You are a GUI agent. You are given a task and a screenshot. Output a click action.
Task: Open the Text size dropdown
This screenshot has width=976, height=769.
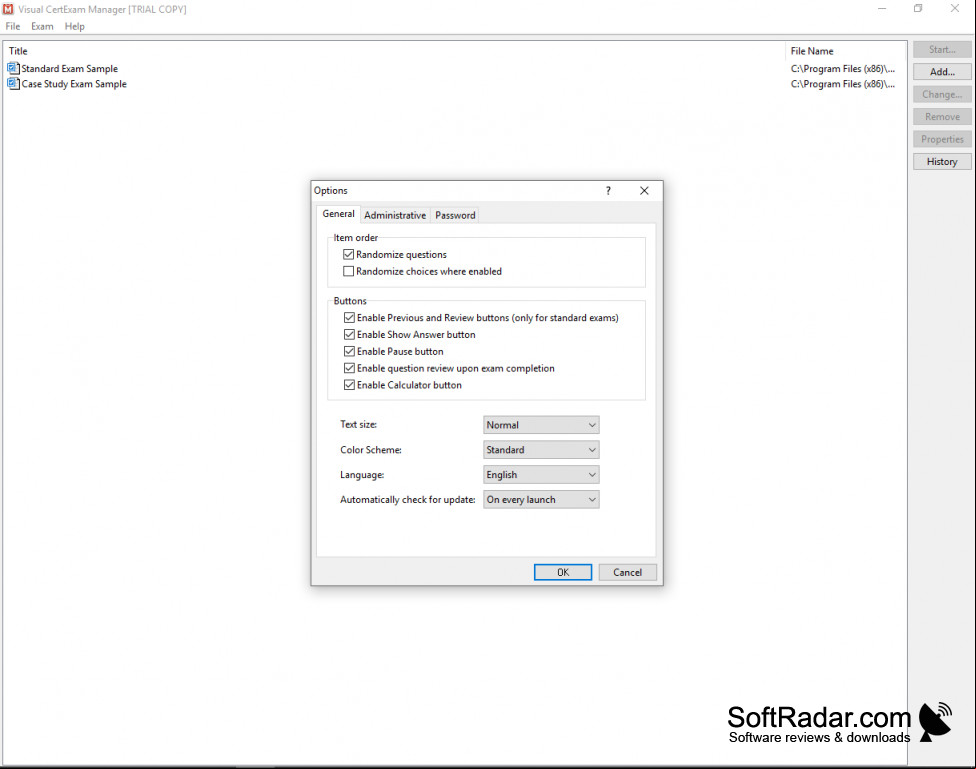point(541,425)
